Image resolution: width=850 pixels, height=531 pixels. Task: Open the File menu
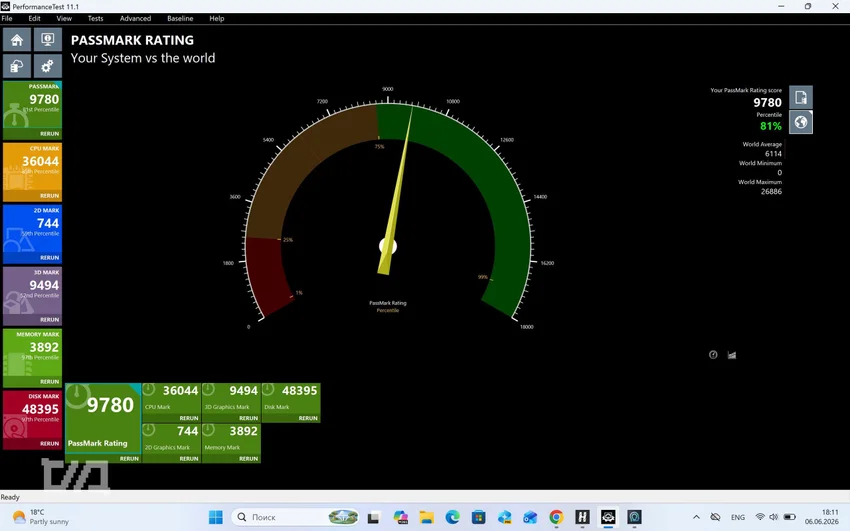[7, 18]
